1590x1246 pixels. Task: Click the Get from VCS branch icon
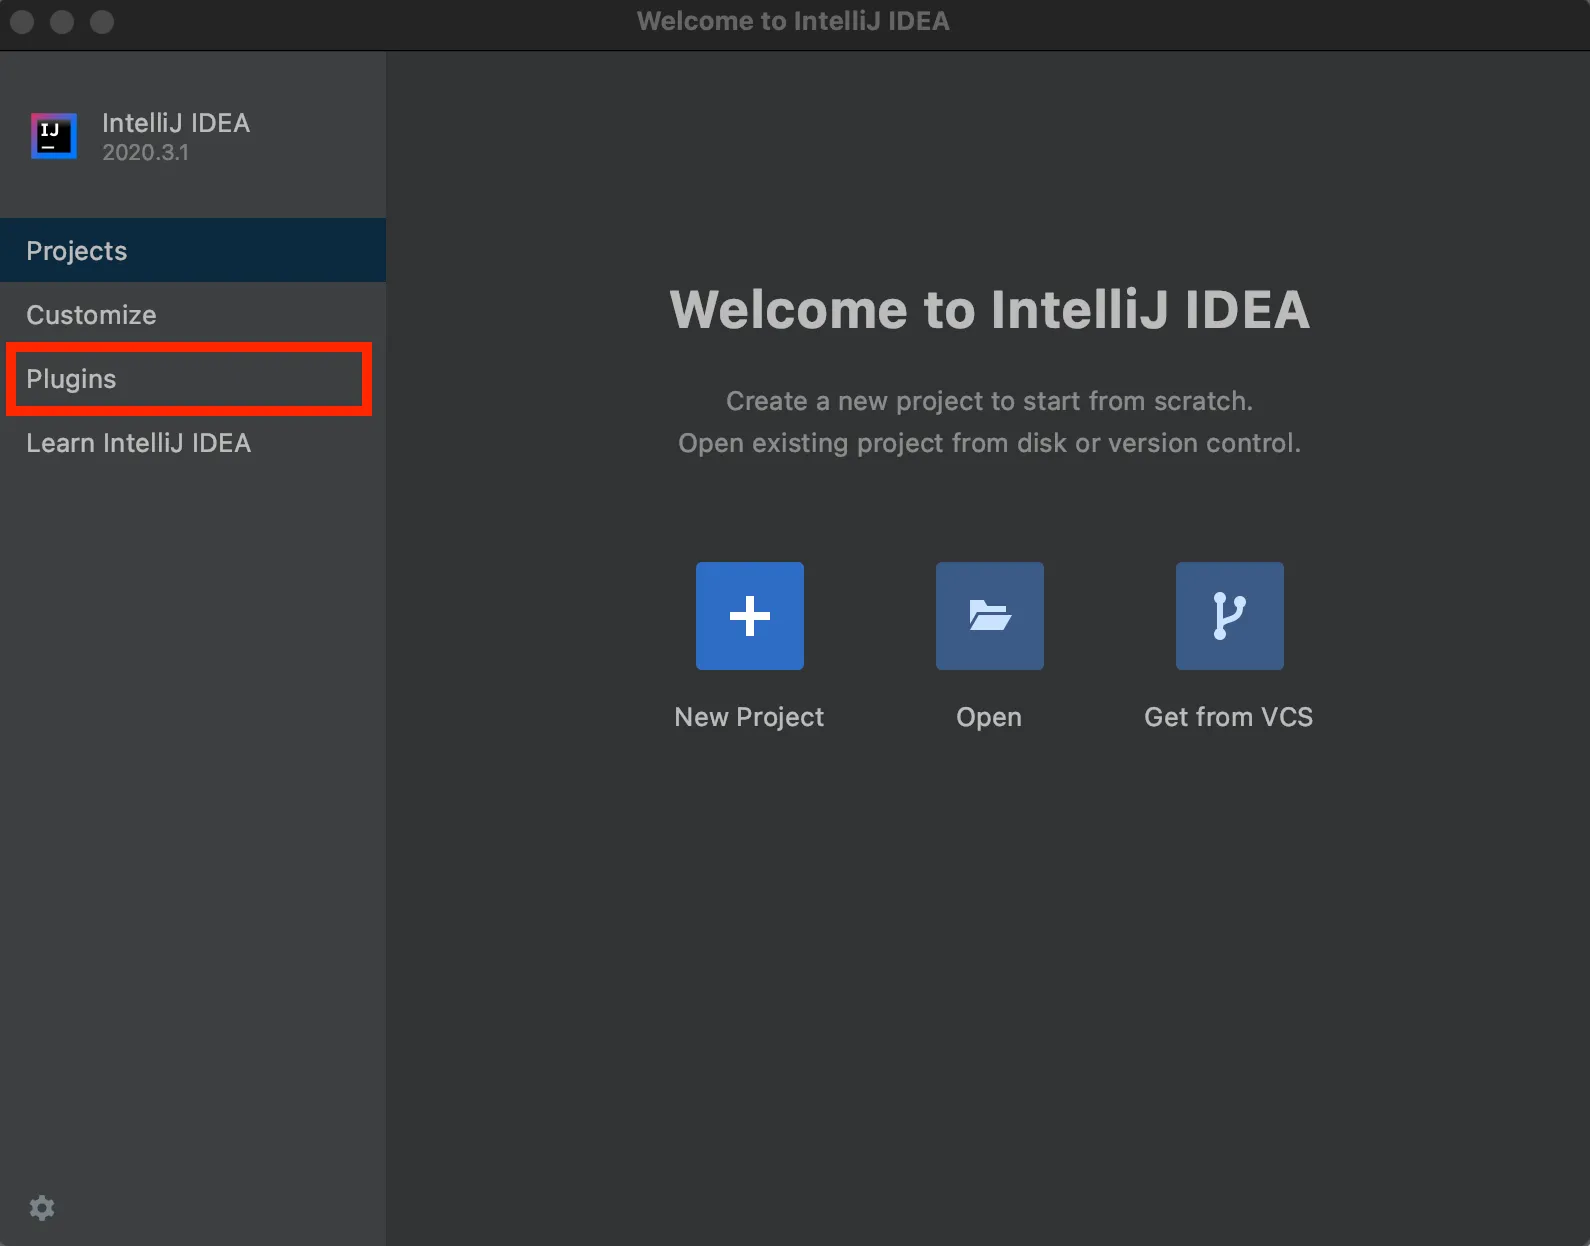[1230, 616]
